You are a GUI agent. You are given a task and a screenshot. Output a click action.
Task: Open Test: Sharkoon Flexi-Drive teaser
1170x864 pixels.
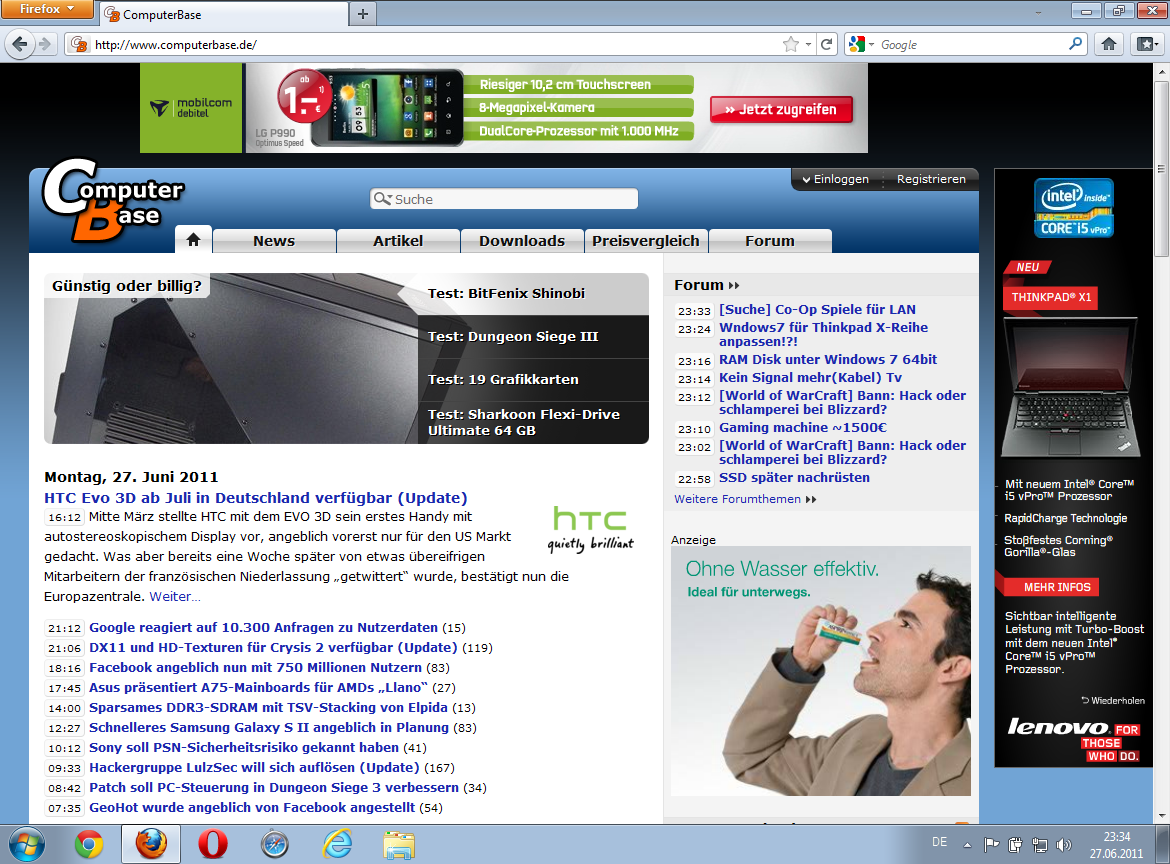click(x=533, y=422)
